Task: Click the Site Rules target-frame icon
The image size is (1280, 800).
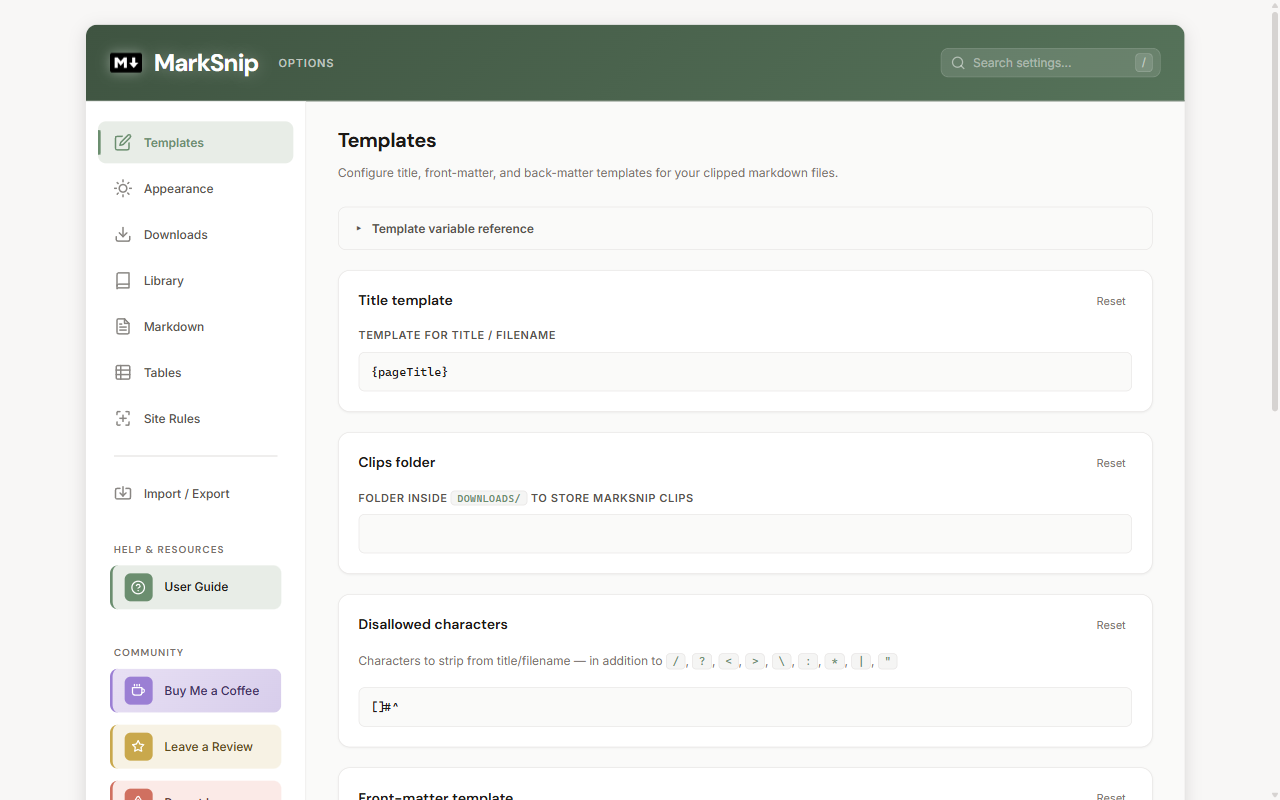Action: click(x=123, y=418)
